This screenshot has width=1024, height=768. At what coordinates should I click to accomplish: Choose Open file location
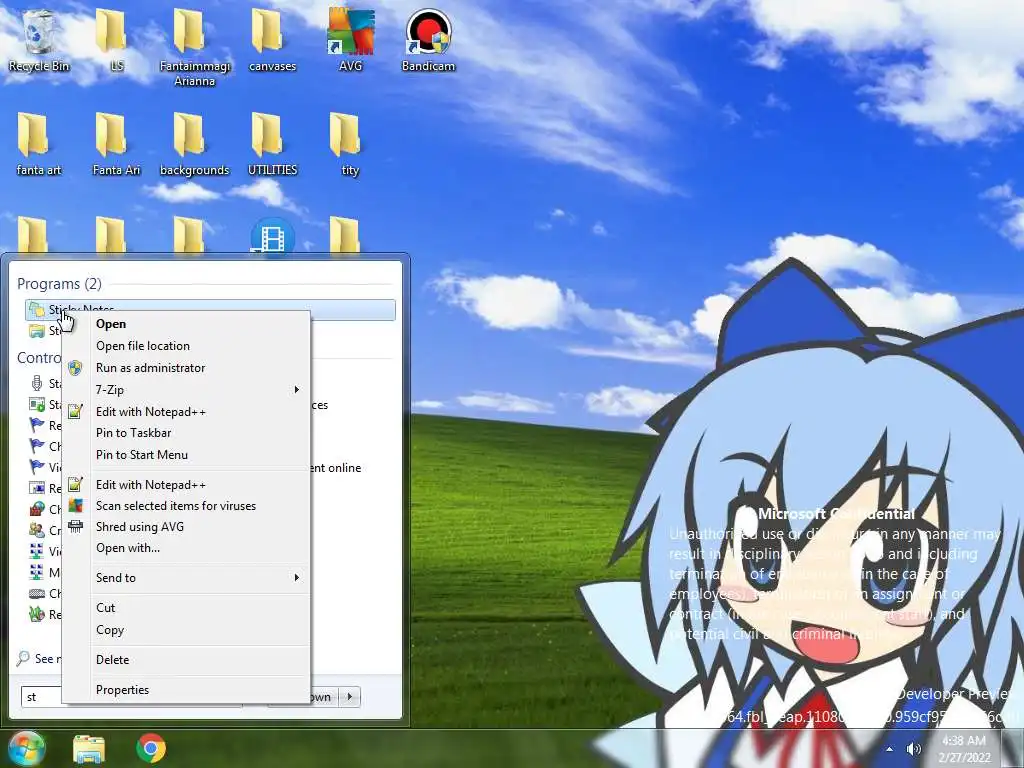186,346
